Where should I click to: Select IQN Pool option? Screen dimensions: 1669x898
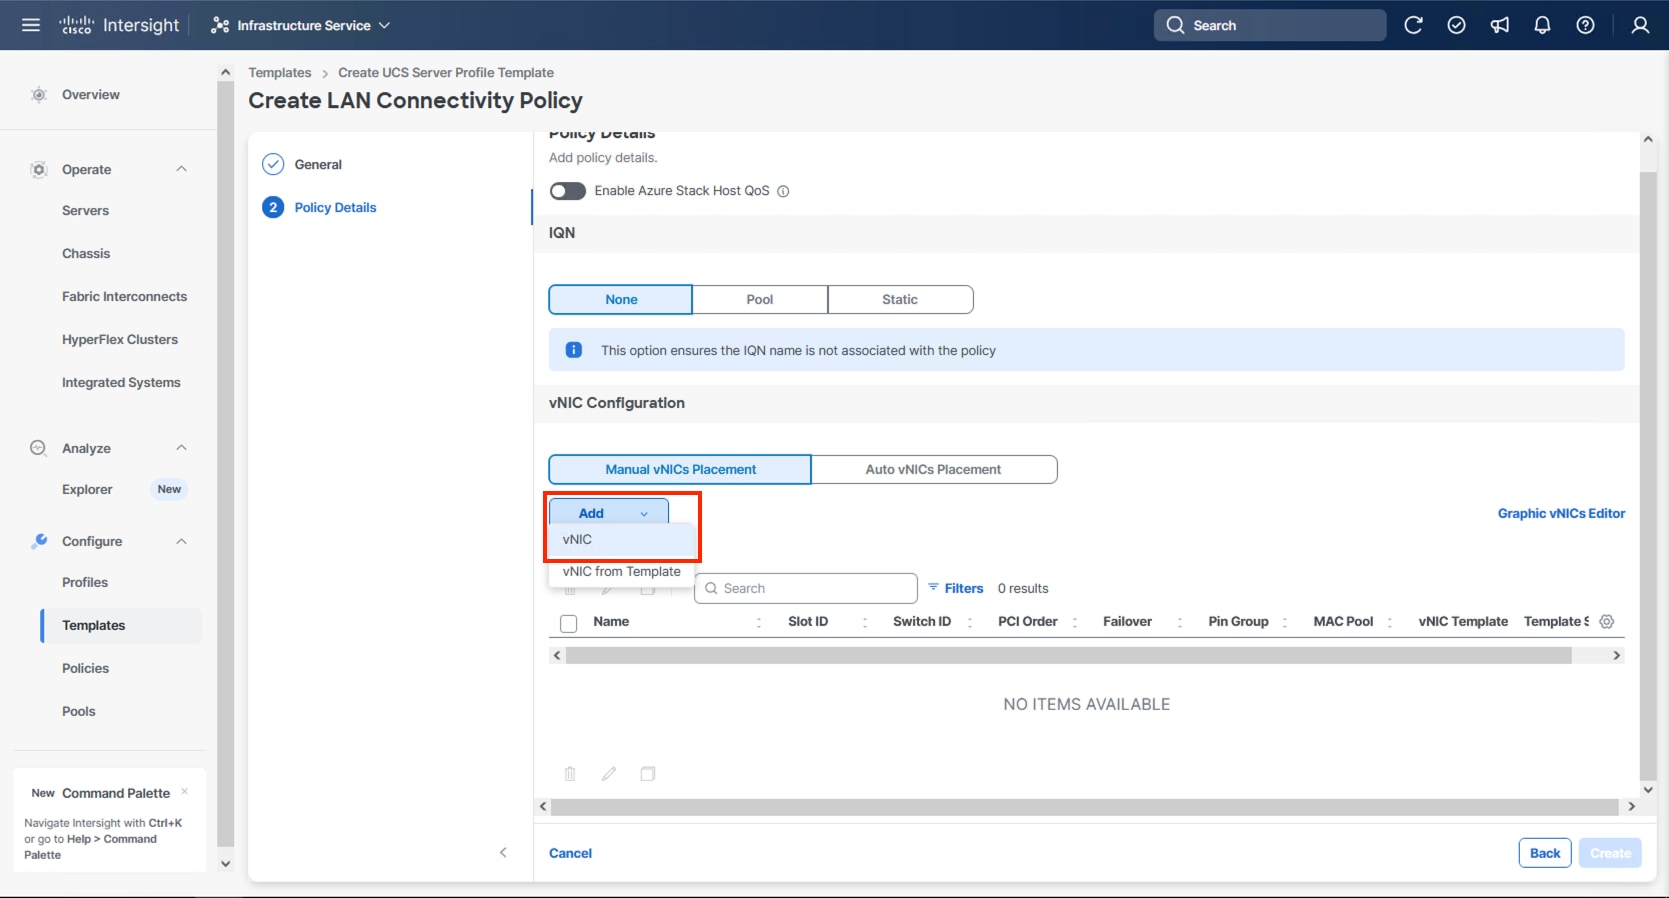tap(760, 299)
